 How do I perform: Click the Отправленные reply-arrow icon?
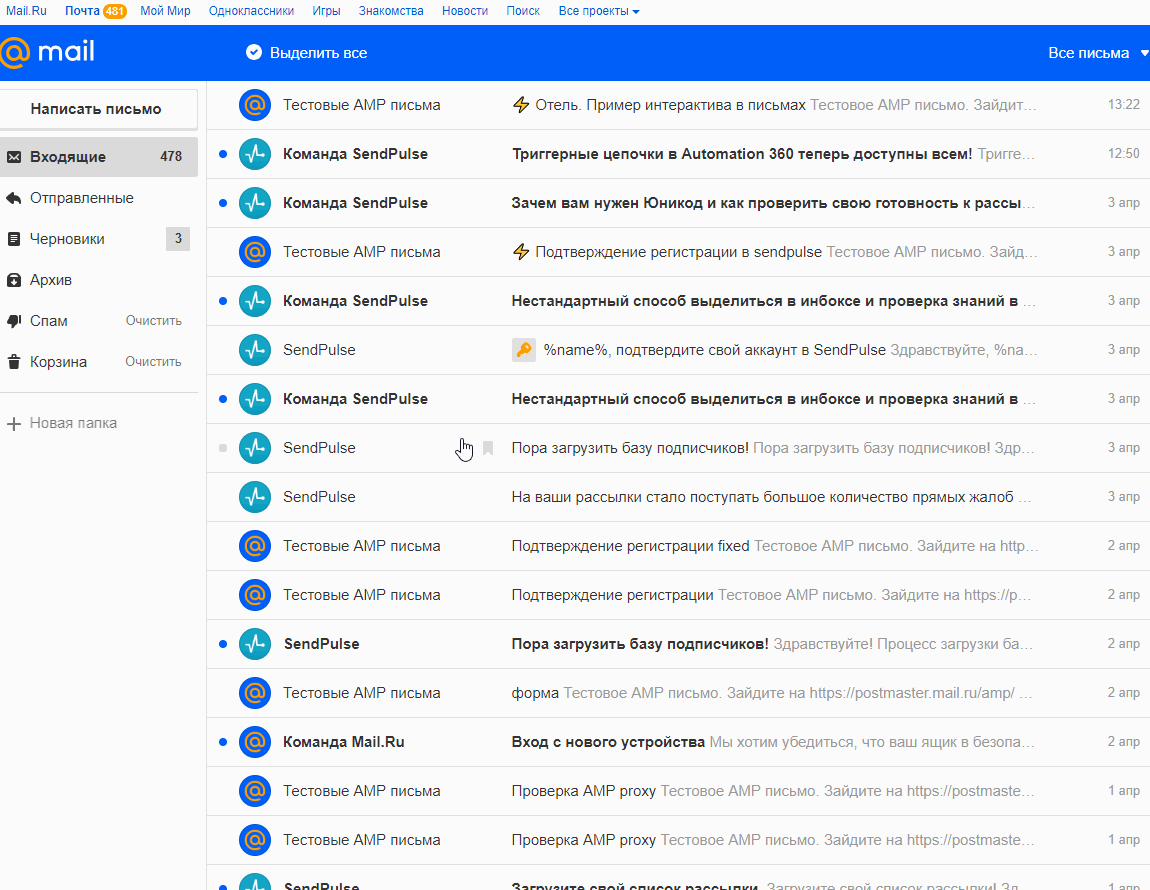(x=13, y=198)
